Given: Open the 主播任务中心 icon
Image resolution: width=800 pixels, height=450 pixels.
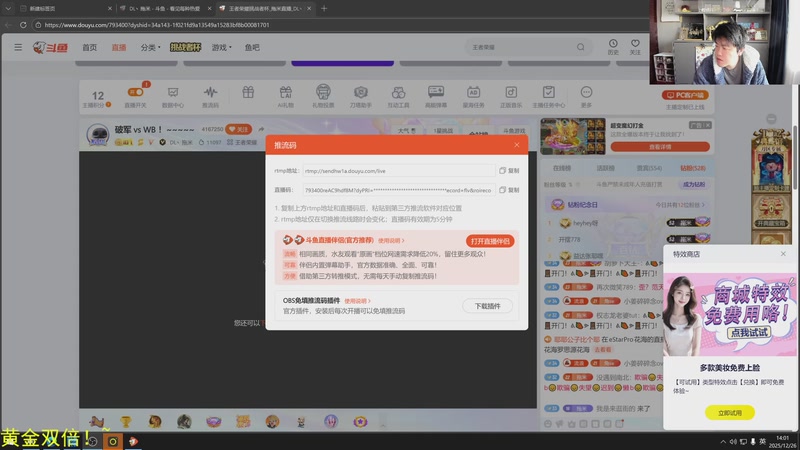Looking at the screenshot, I should point(548,97).
